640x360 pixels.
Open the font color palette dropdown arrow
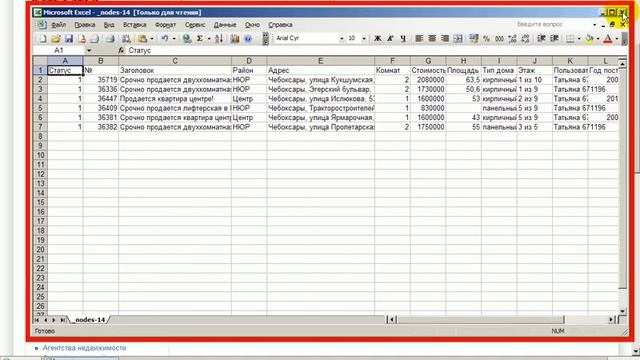(617, 39)
